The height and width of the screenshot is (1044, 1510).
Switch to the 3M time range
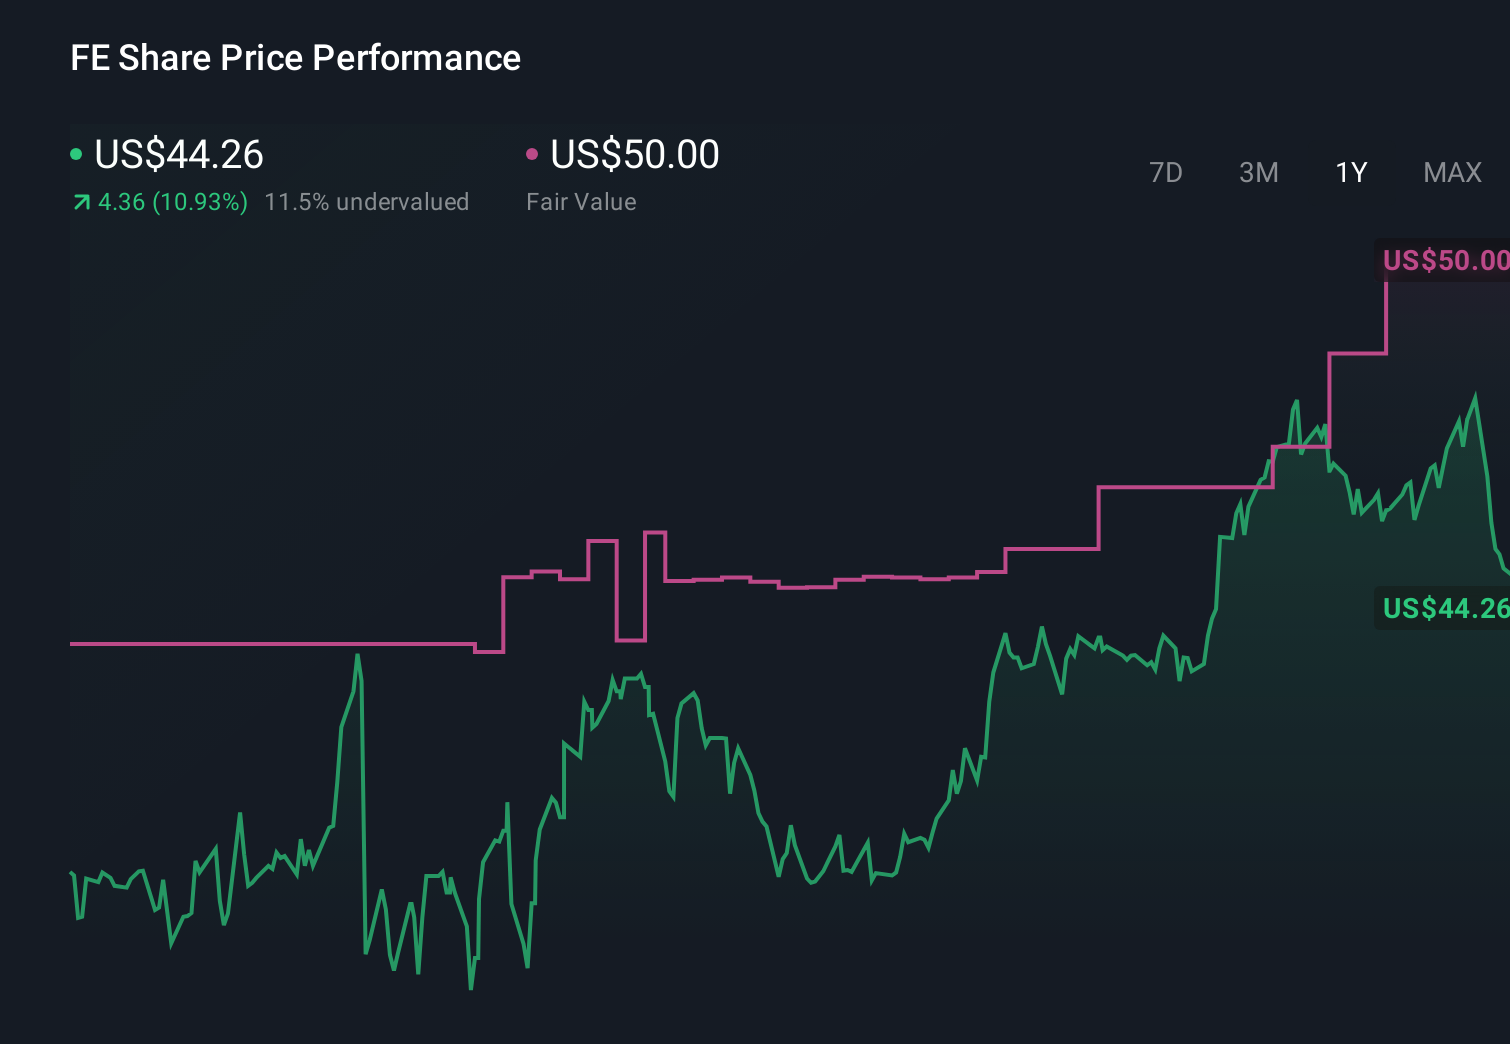[1258, 172]
